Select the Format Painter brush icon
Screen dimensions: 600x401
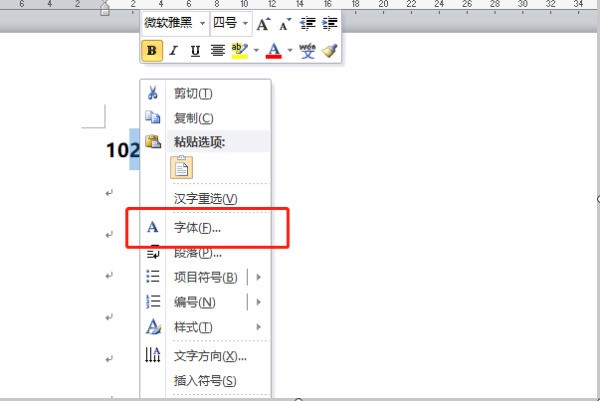[x=329, y=49]
